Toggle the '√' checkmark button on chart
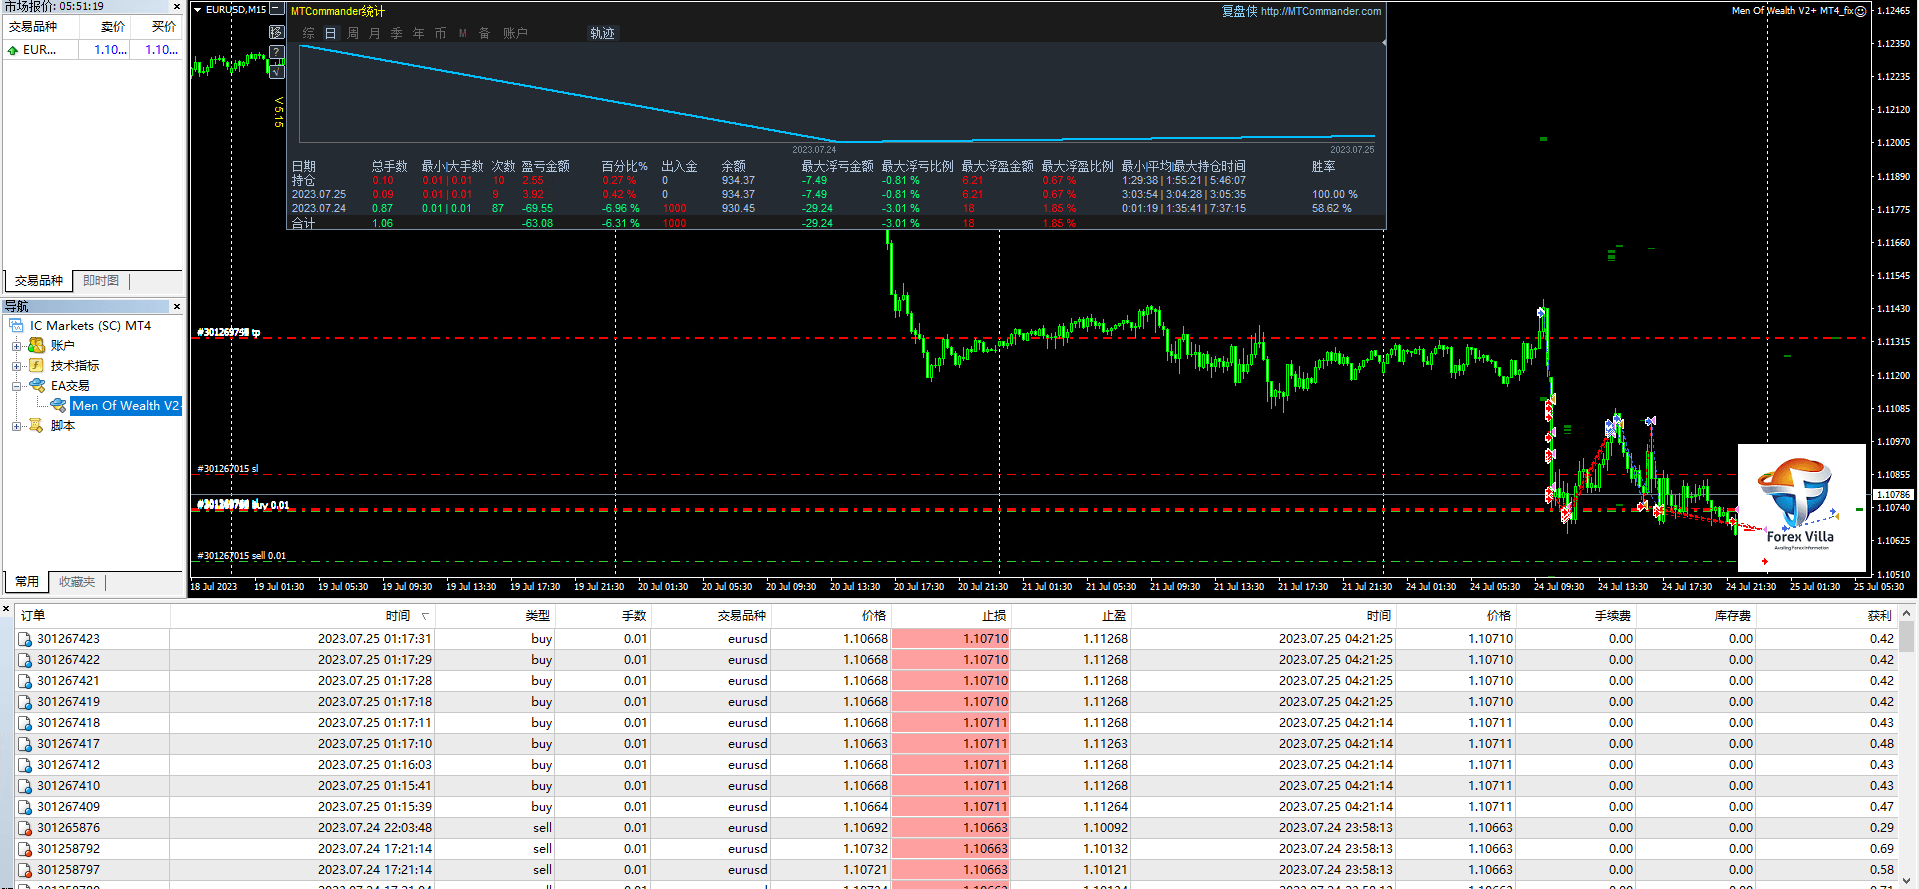 point(277,71)
